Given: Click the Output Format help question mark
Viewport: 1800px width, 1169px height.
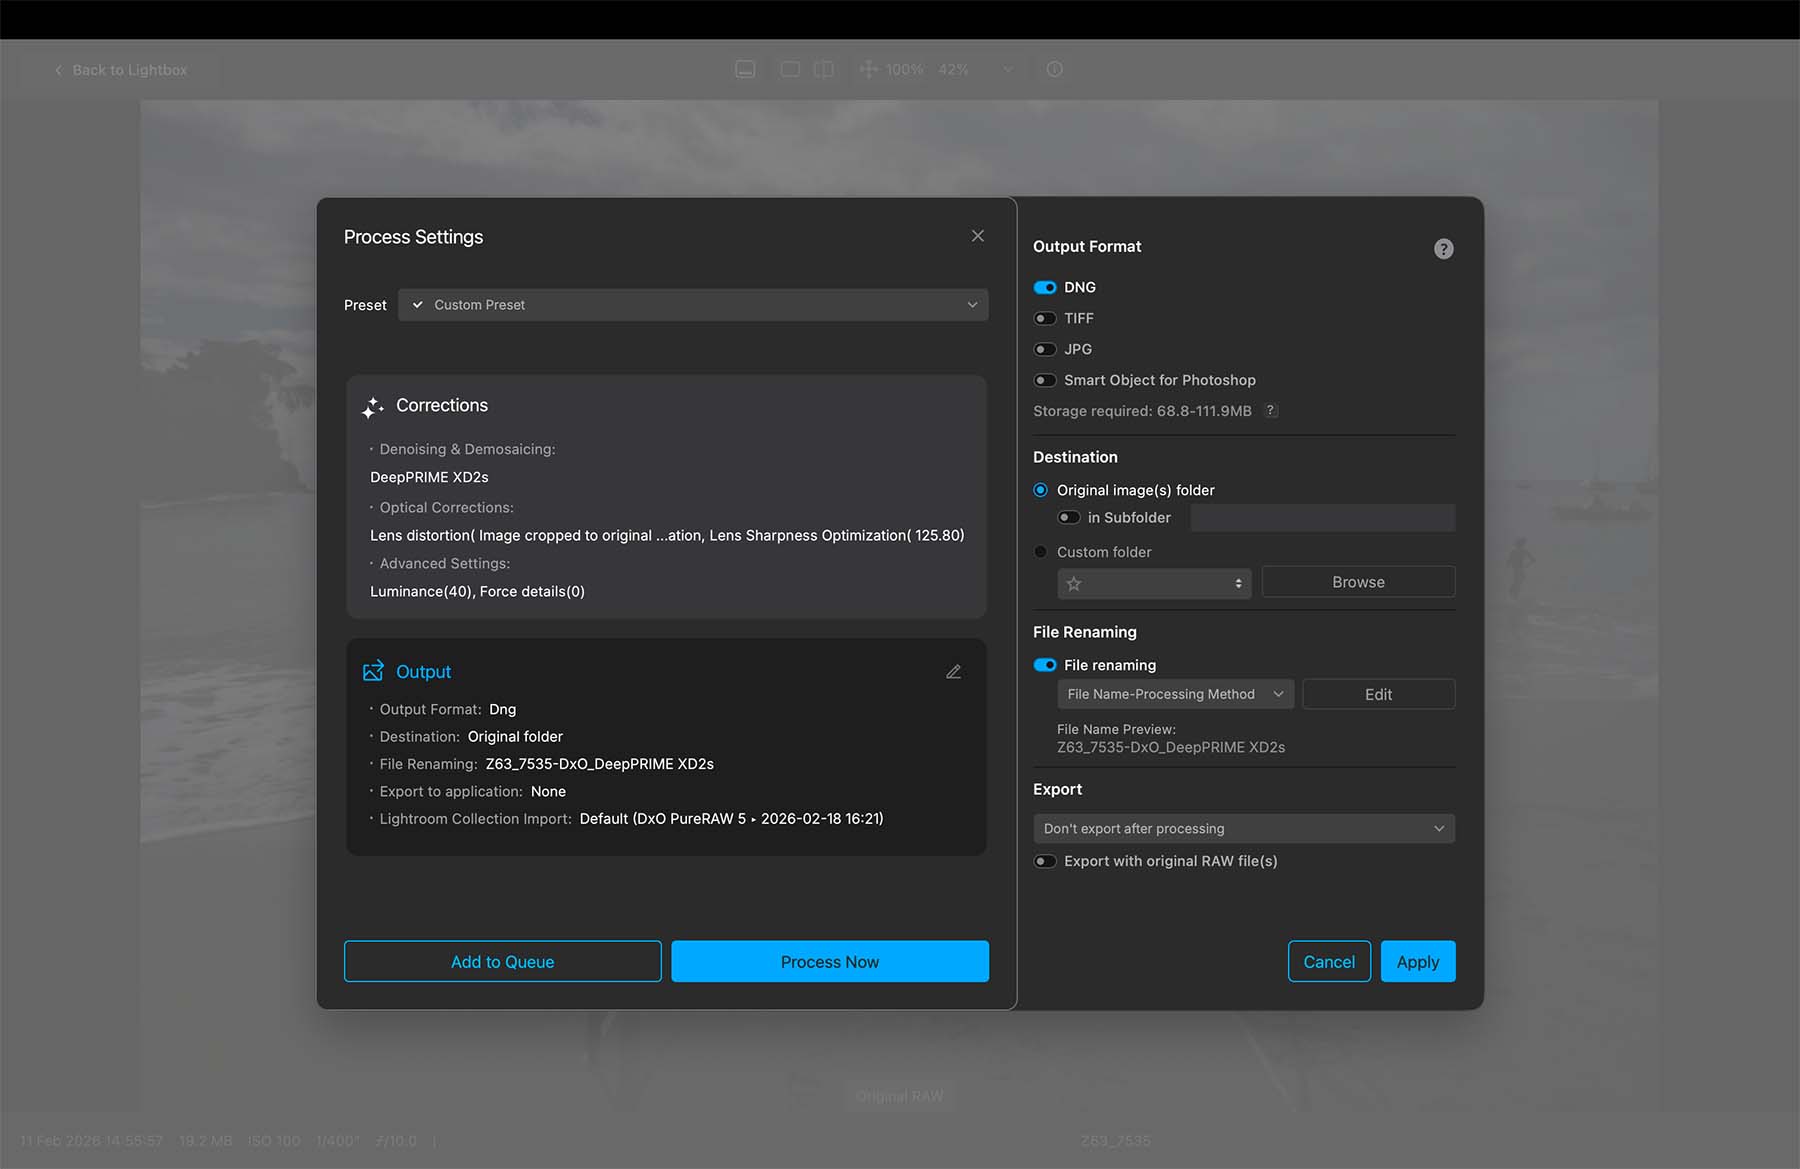Looking at the screenshot, I should (1443, 249).
